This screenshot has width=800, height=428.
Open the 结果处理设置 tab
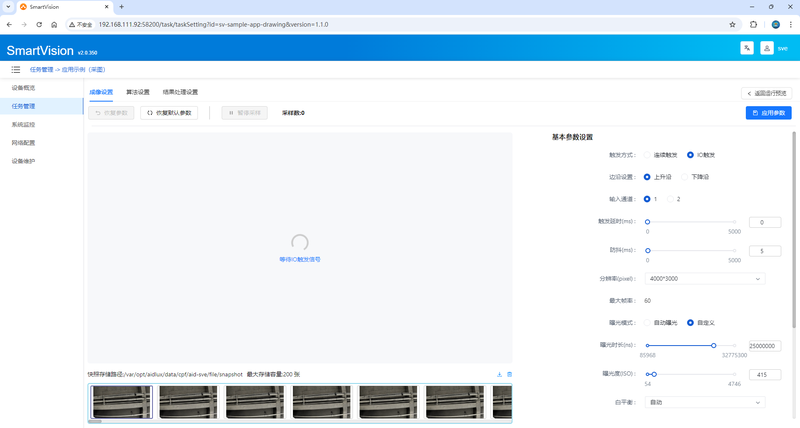(180, 92)
